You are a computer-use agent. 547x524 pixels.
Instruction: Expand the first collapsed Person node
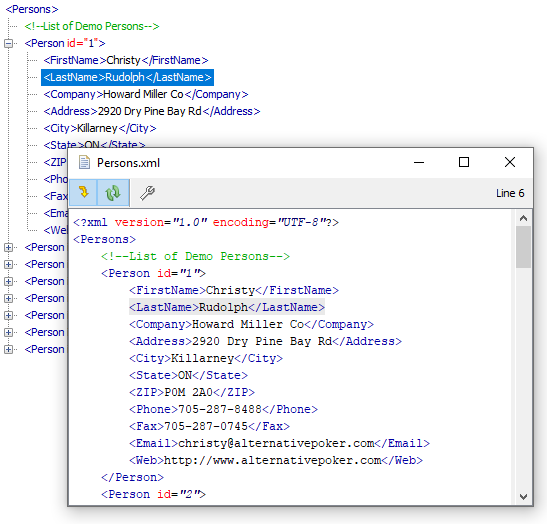8,247
